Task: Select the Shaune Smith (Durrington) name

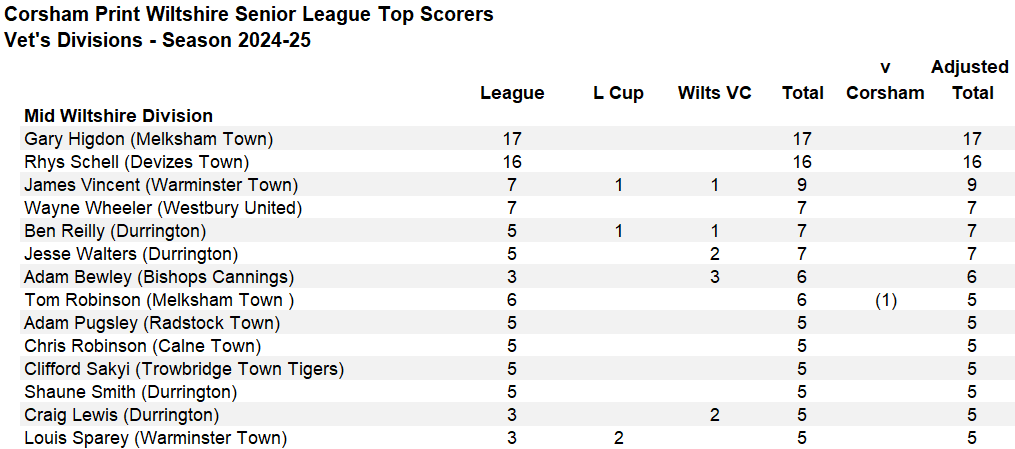Action: [x=130, y=393]
